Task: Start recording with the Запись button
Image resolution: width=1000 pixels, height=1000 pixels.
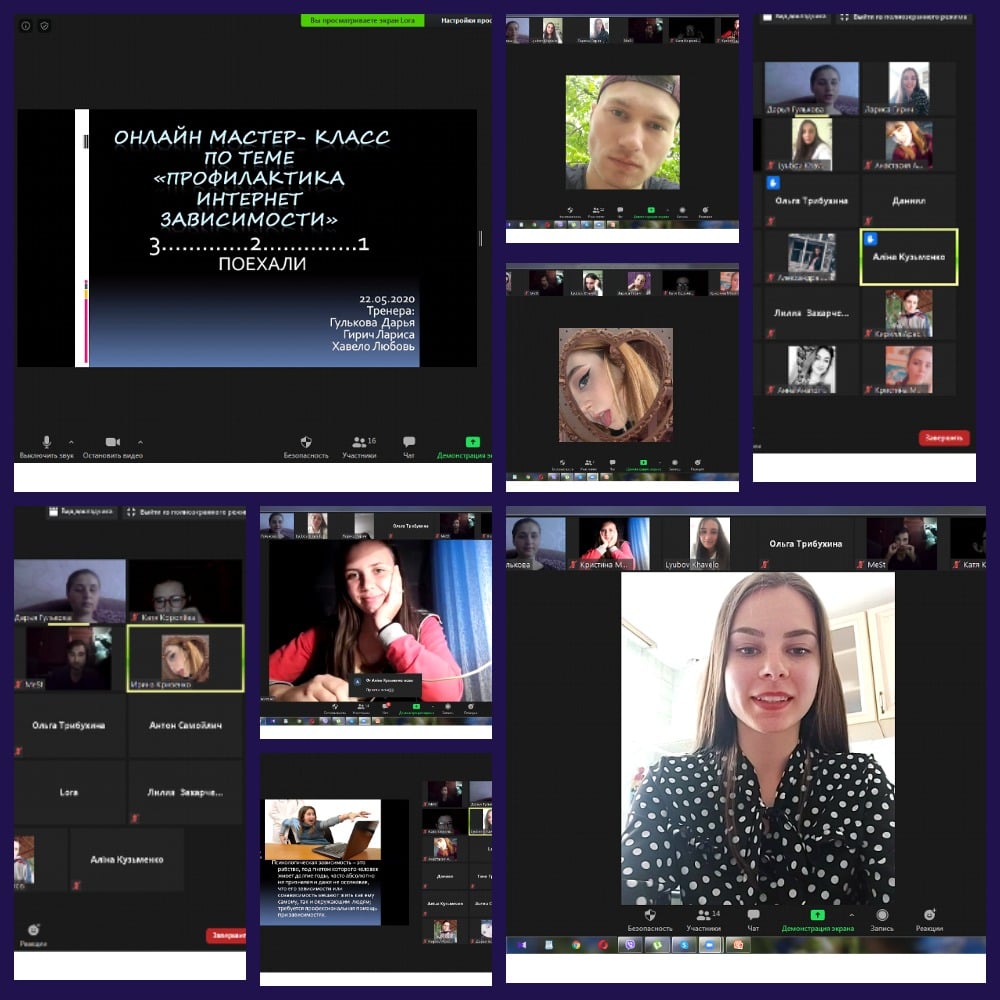Action: click(x=882, y=918)
